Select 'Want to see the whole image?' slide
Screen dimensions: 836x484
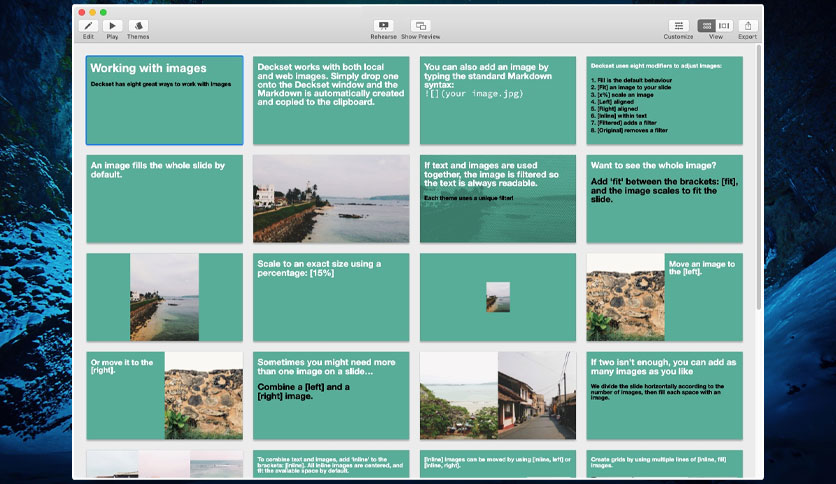pyautogui.click(x=664, y=199)
